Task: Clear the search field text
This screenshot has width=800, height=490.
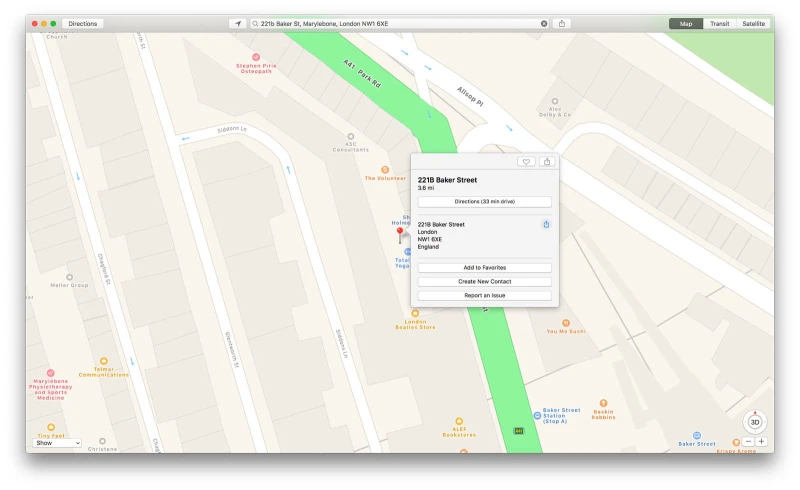Action: pos(544,23)
